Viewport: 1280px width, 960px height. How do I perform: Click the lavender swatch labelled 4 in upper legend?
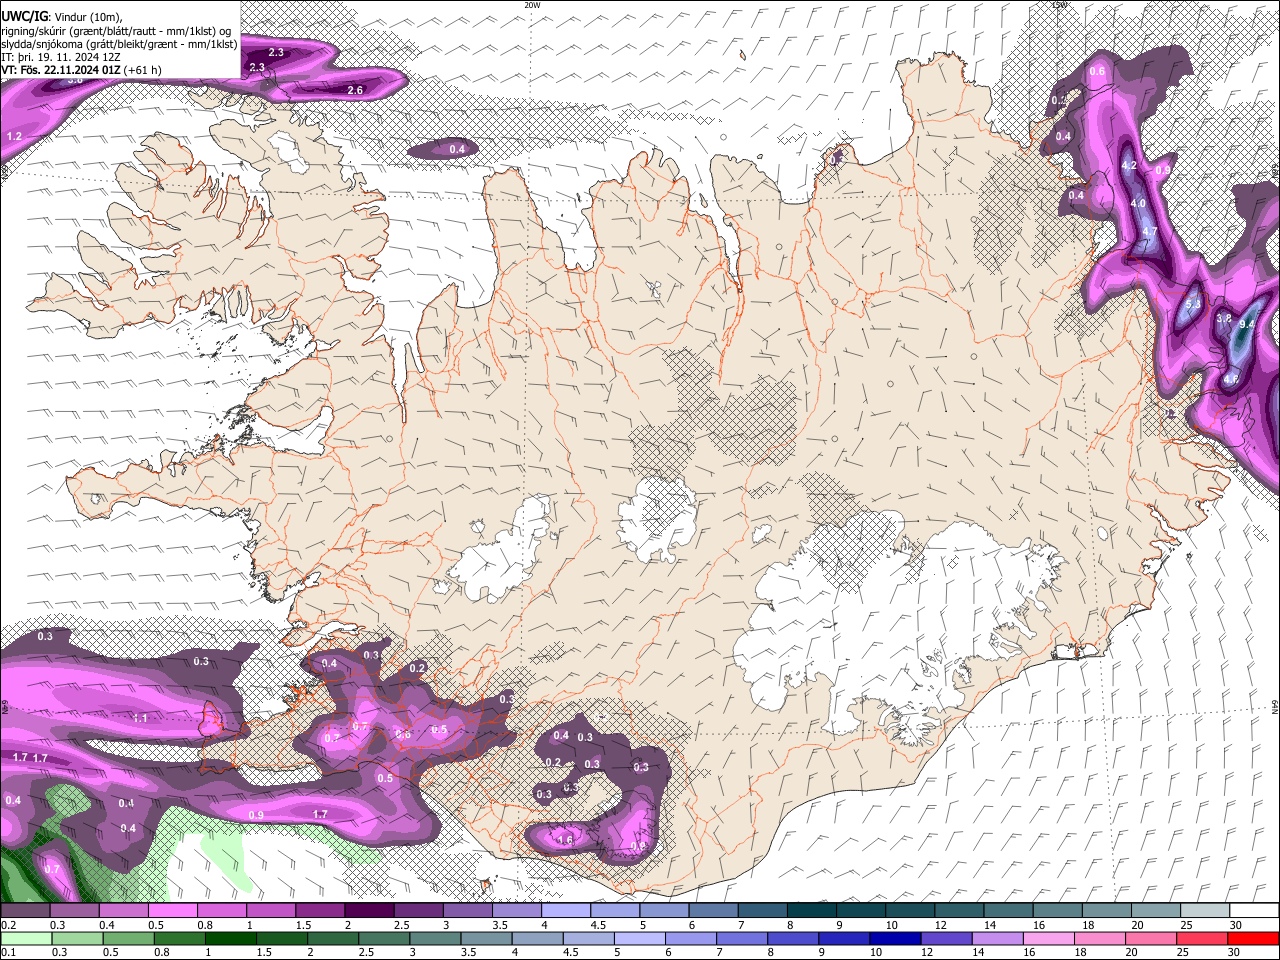point(565,911)
